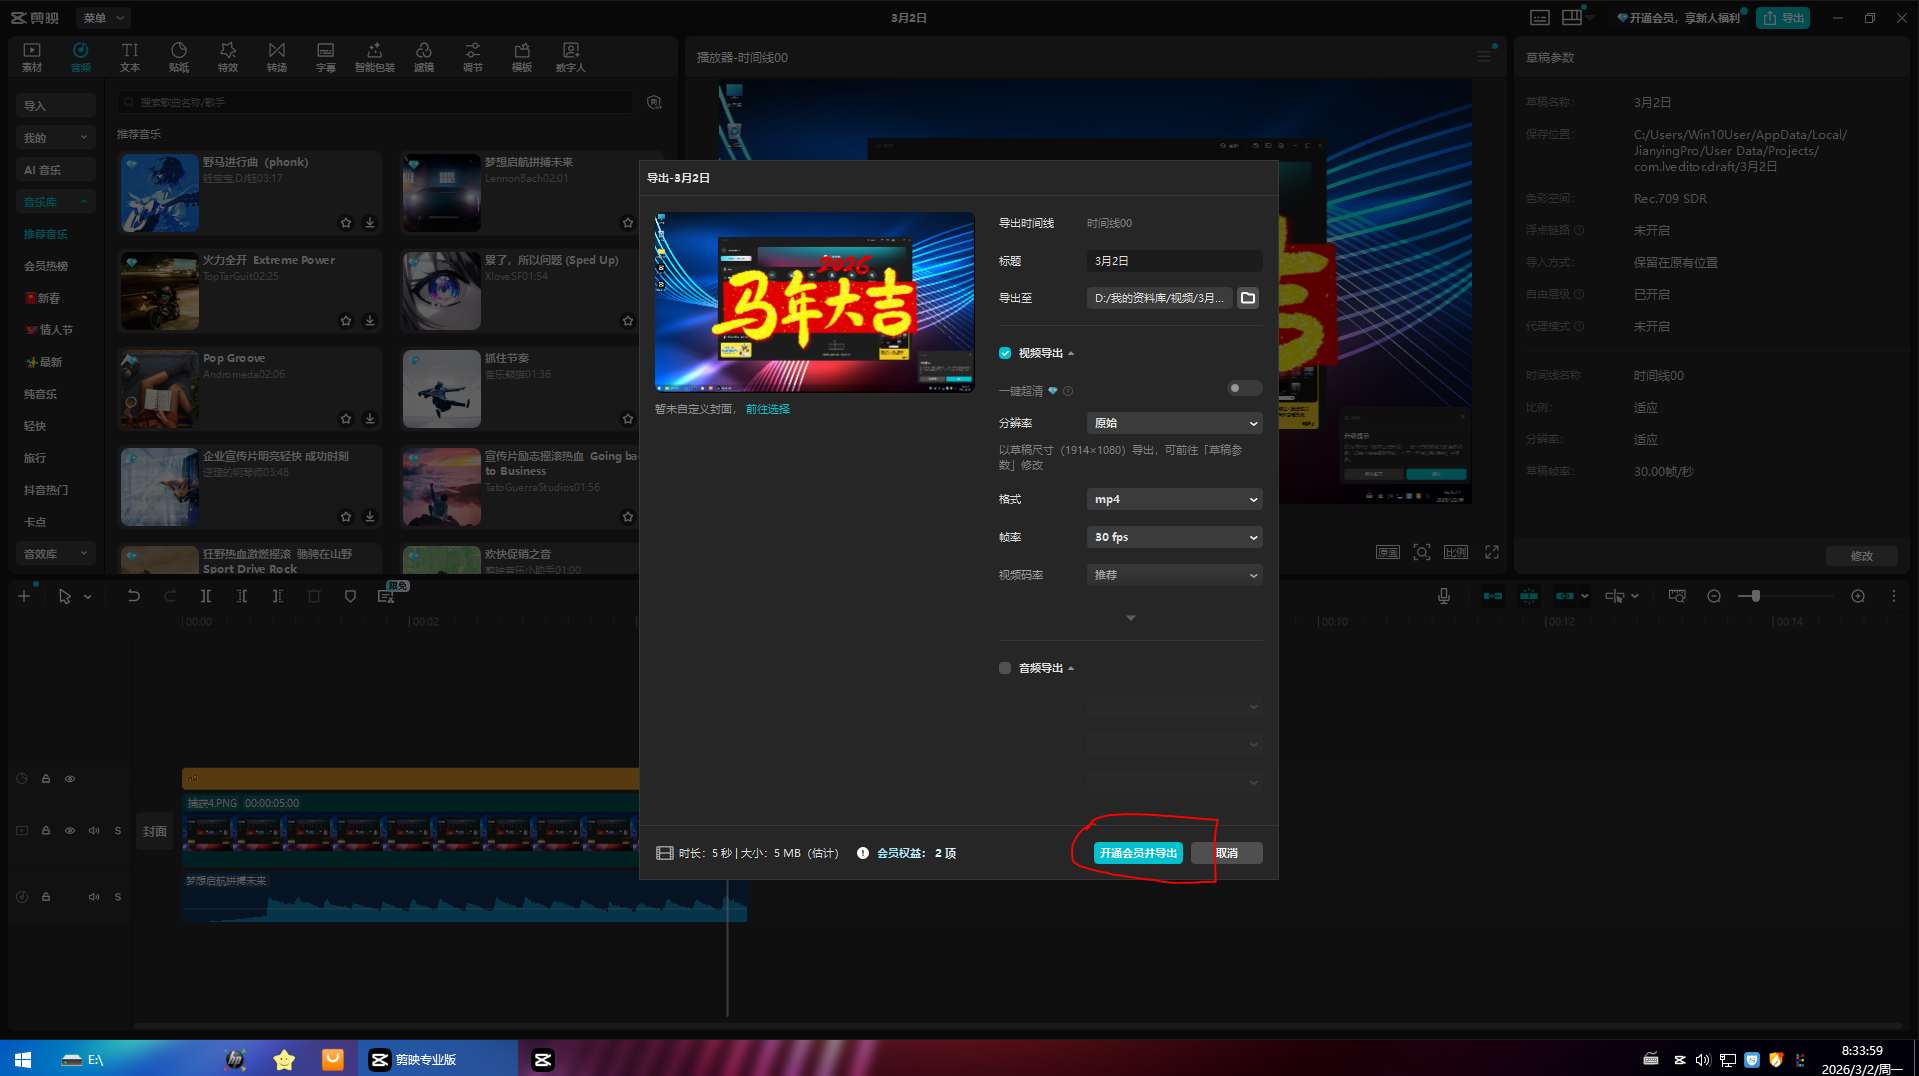Favorite the Pop Groove track with star
Viewport: 1919px width, 1076px height.
point(346,419)
